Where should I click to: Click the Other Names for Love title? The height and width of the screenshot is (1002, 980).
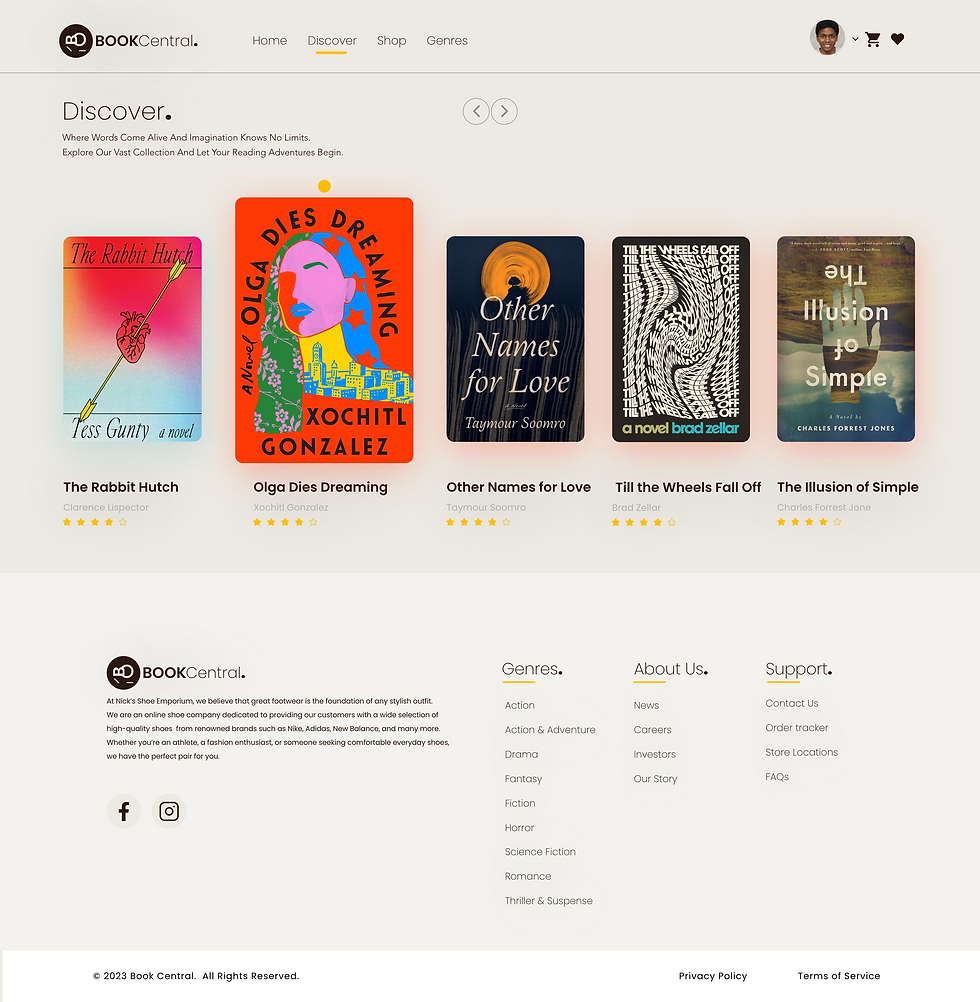coord(519,487)
